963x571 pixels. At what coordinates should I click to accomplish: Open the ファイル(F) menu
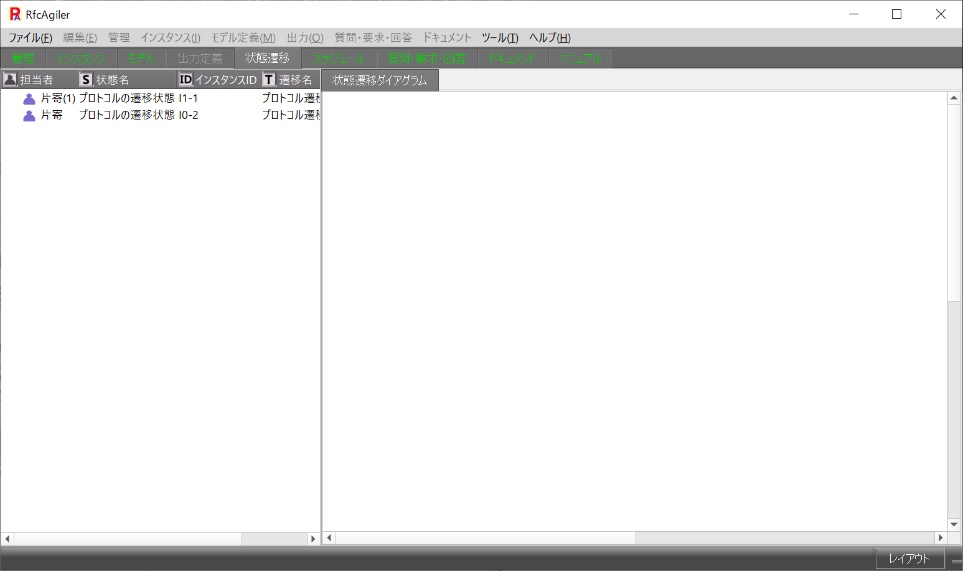(30, 37)
